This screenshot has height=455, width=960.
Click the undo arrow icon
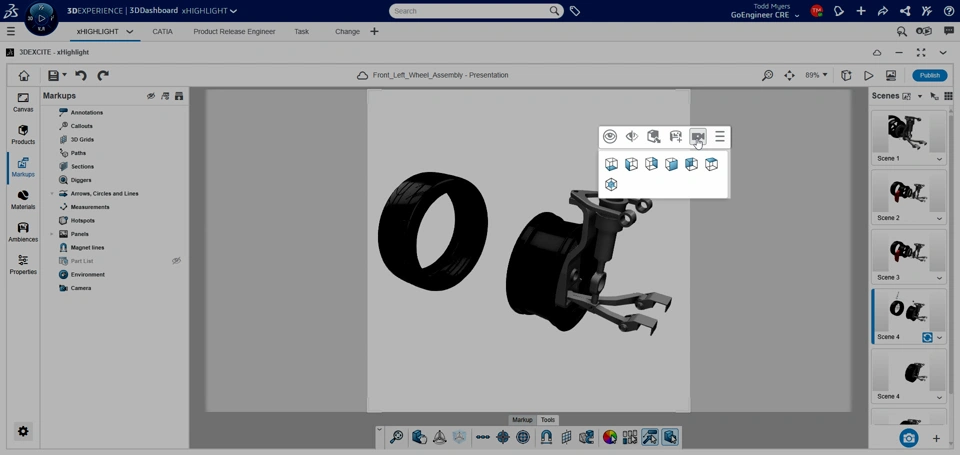click(x=81, y=75)
